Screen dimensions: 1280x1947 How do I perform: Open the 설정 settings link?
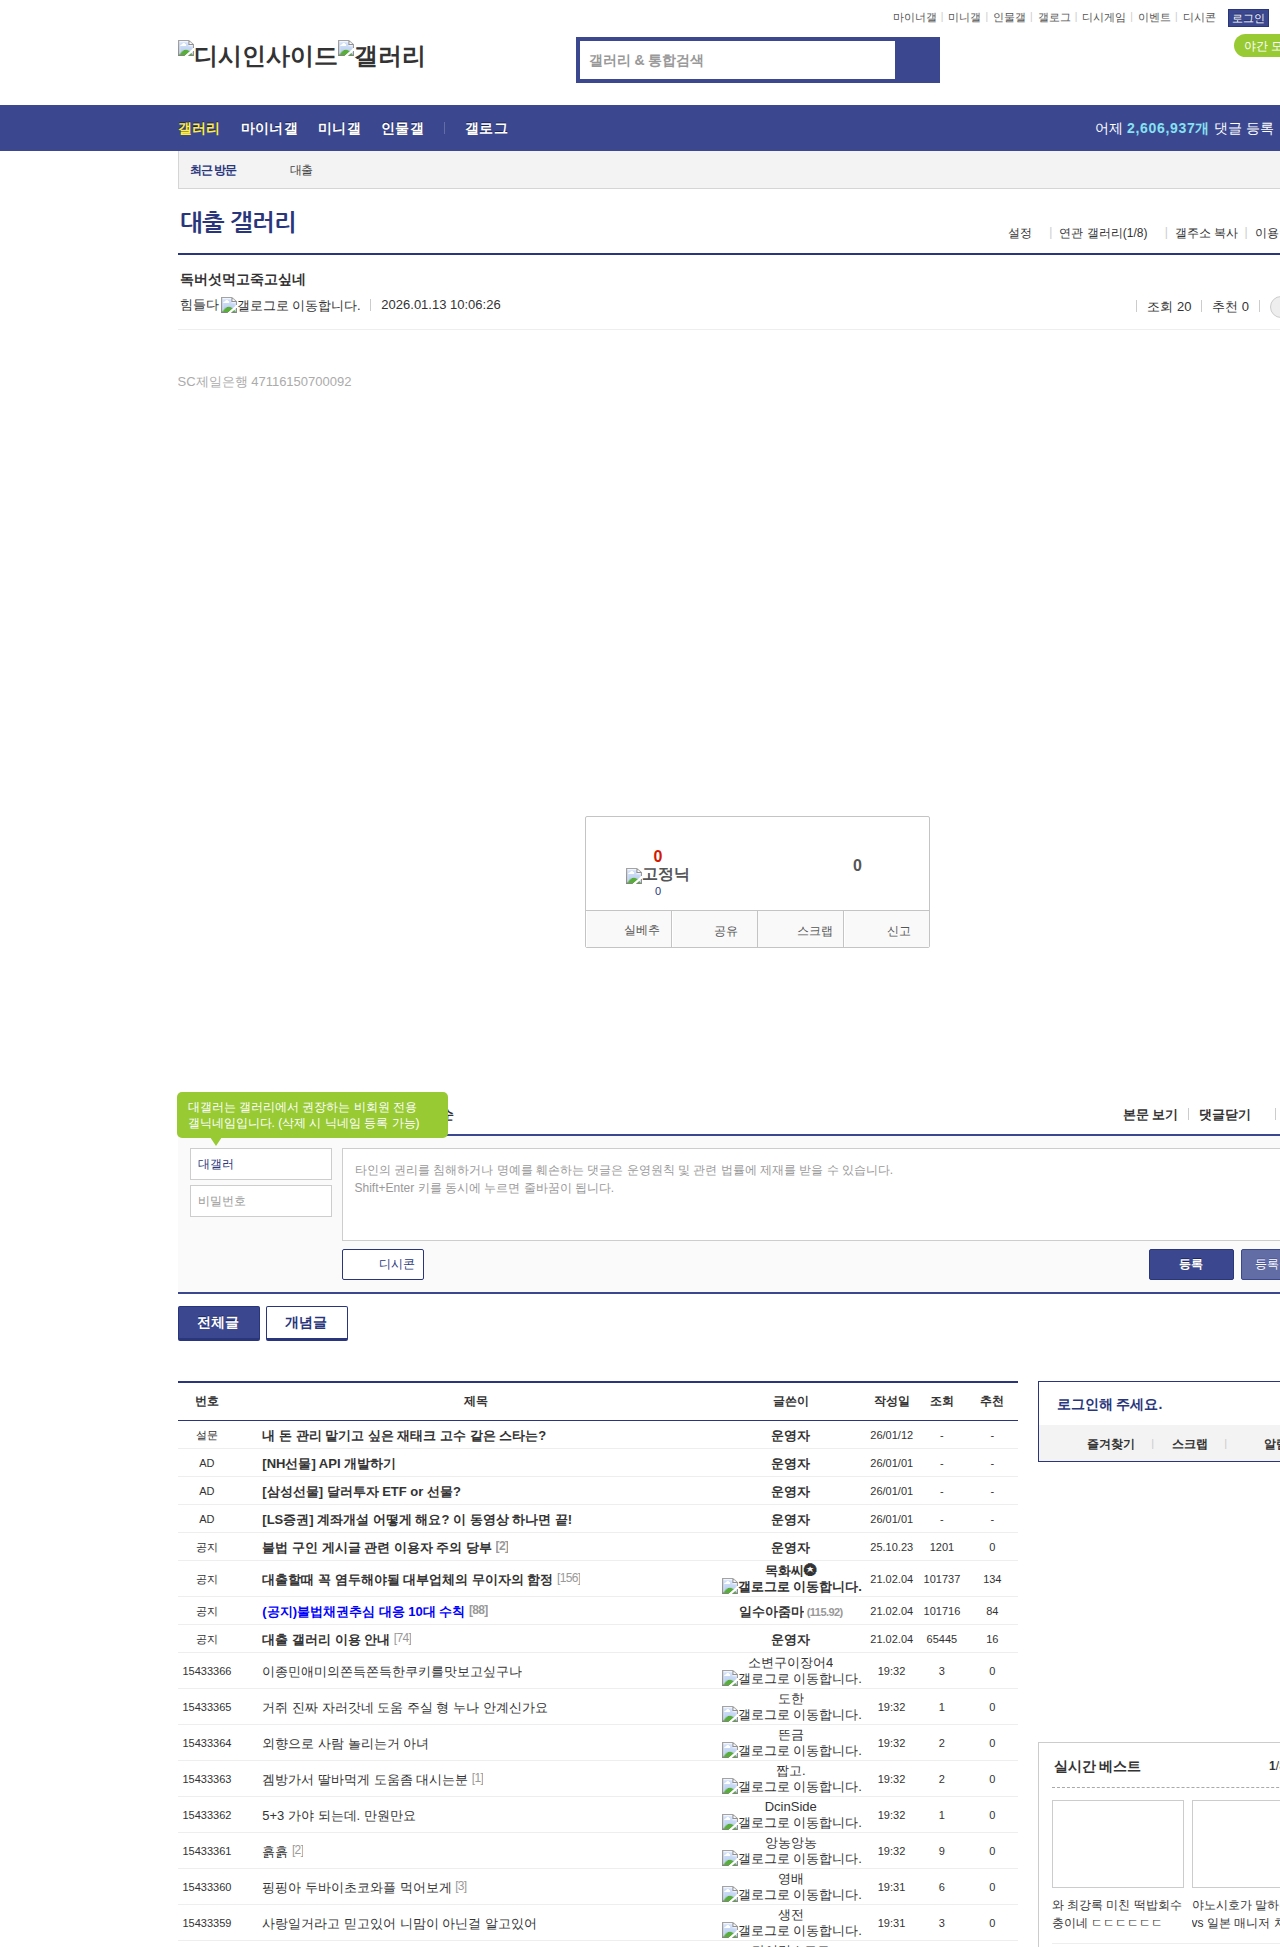1020,233
